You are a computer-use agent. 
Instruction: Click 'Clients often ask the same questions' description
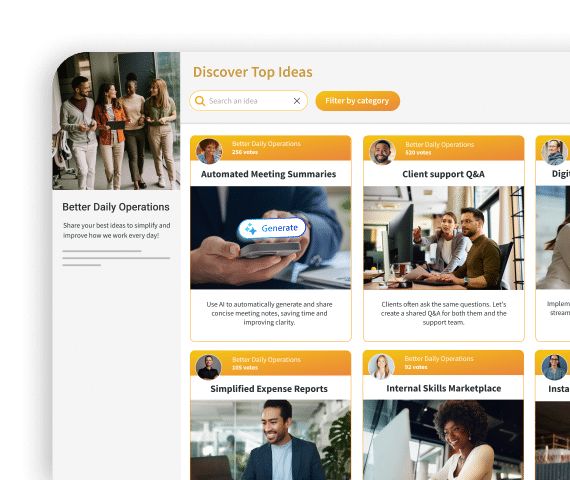click(443, 313)
